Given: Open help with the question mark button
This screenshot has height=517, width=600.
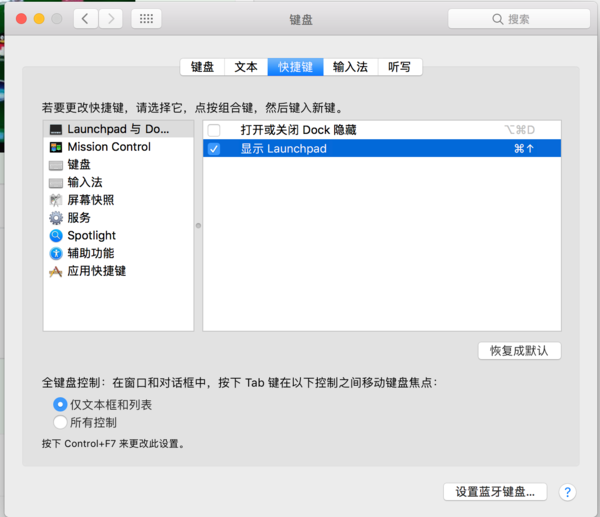Looking at the screenshot, I should click(x=567, y=492).
